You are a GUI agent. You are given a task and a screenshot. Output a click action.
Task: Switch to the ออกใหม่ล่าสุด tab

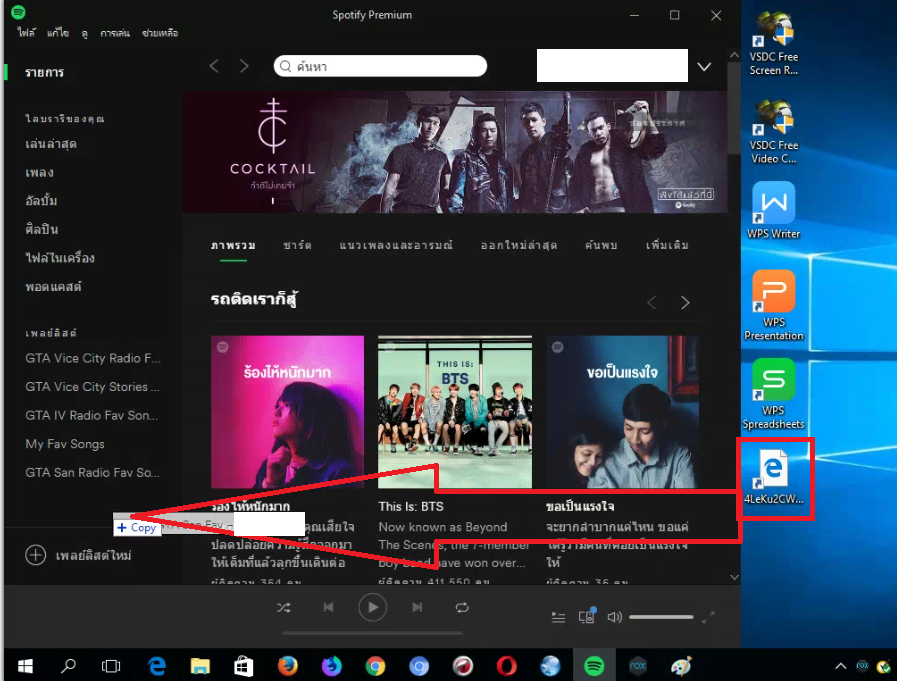tap(519, 246)
